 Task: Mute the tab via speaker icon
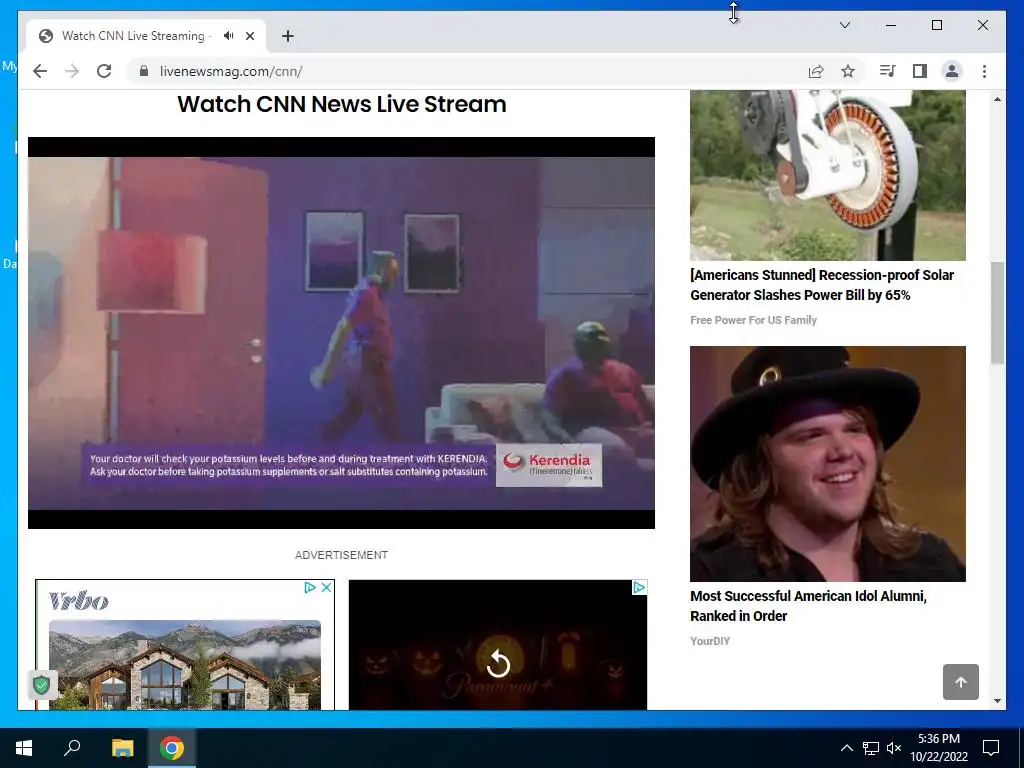(228, 36)
